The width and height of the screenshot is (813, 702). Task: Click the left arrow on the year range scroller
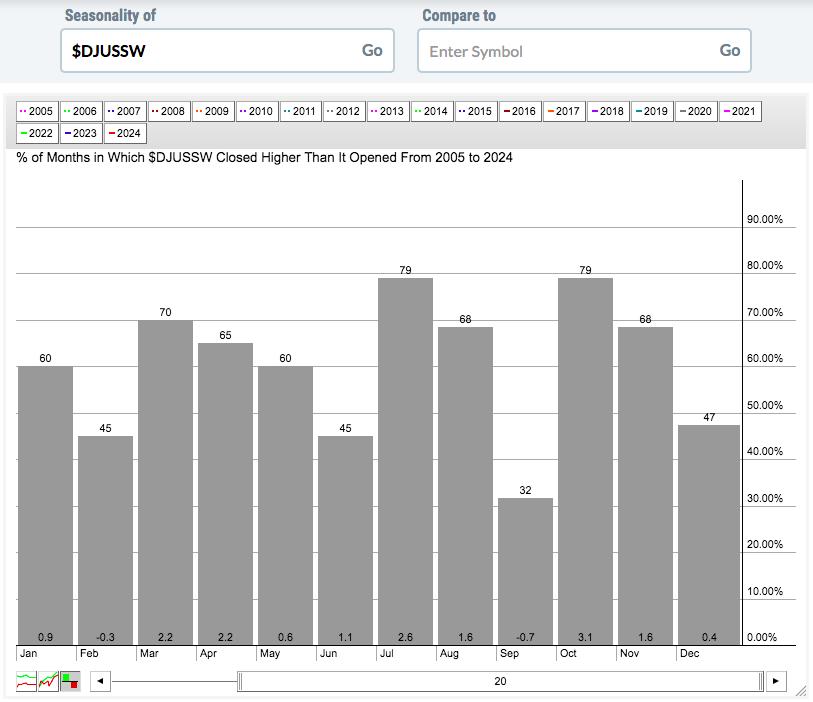point(99,682)
